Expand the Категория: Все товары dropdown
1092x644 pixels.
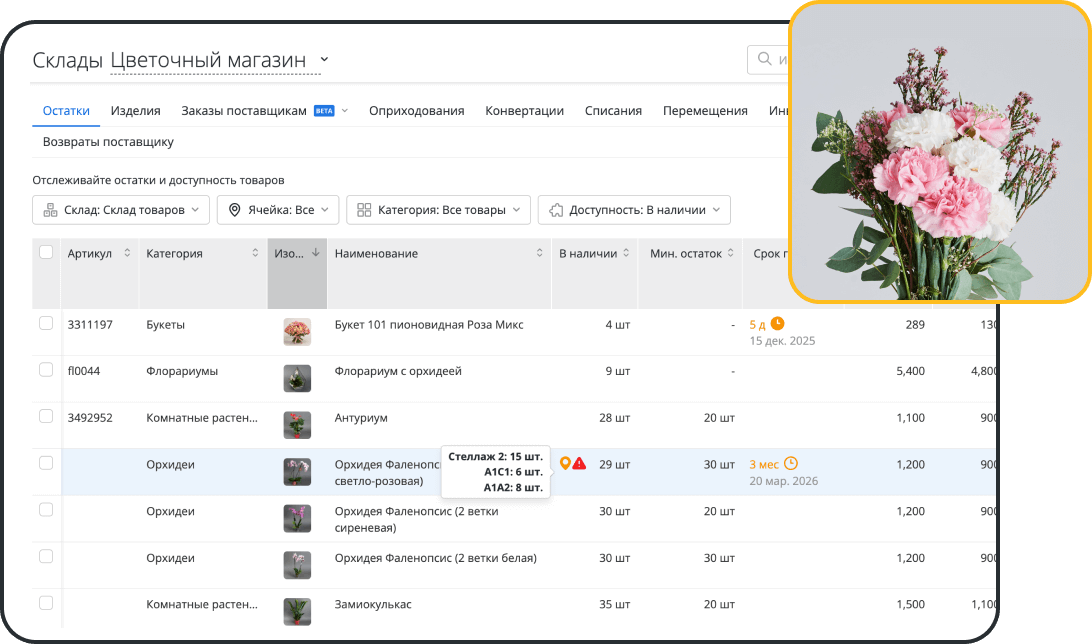point(439,210)
